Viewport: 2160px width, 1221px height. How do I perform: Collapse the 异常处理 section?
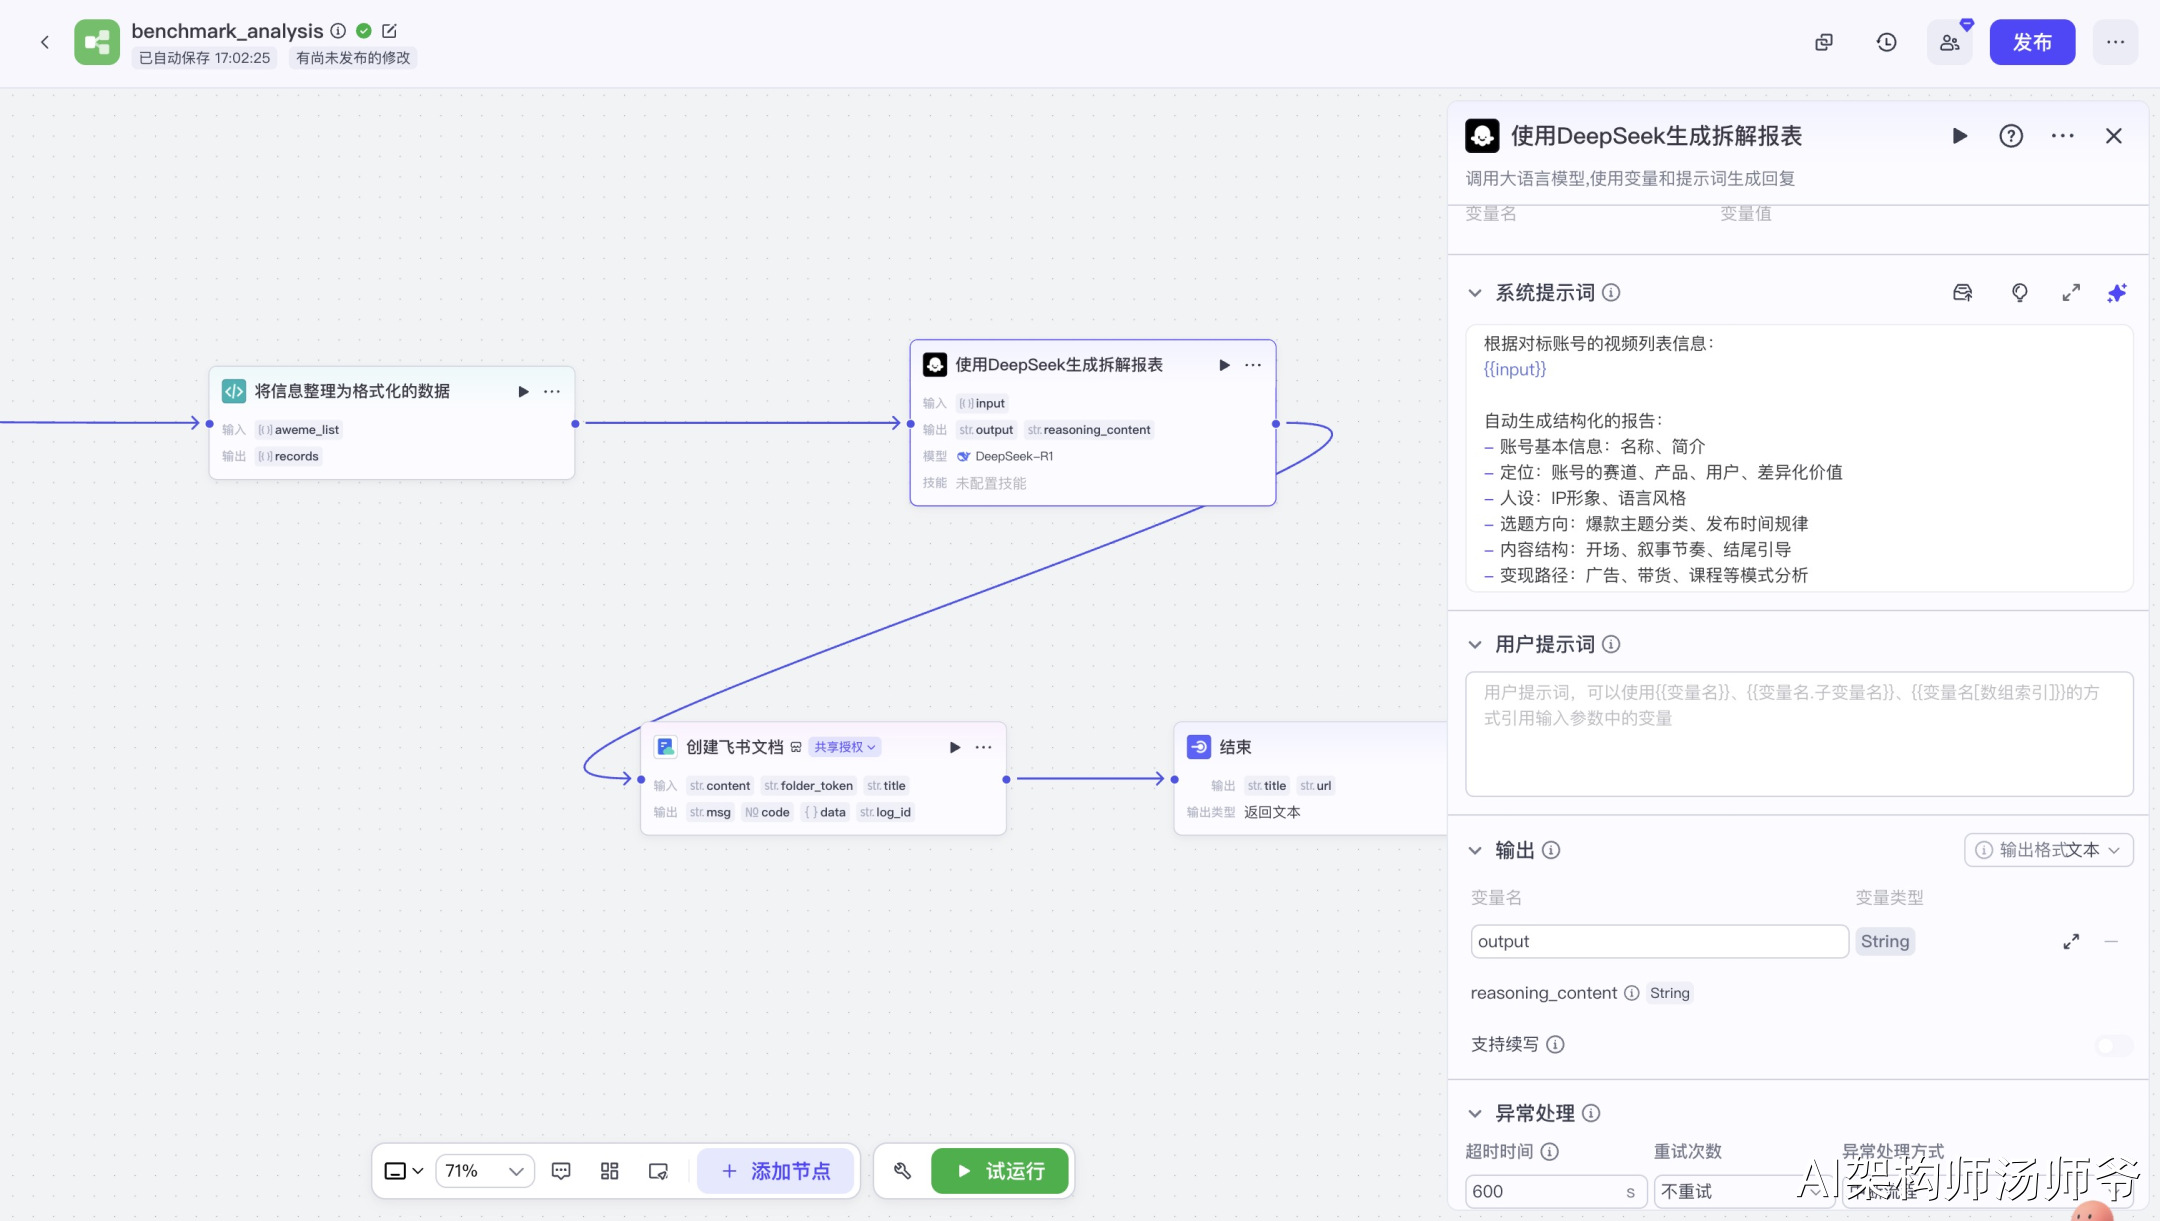[x=1474, y=1113]
